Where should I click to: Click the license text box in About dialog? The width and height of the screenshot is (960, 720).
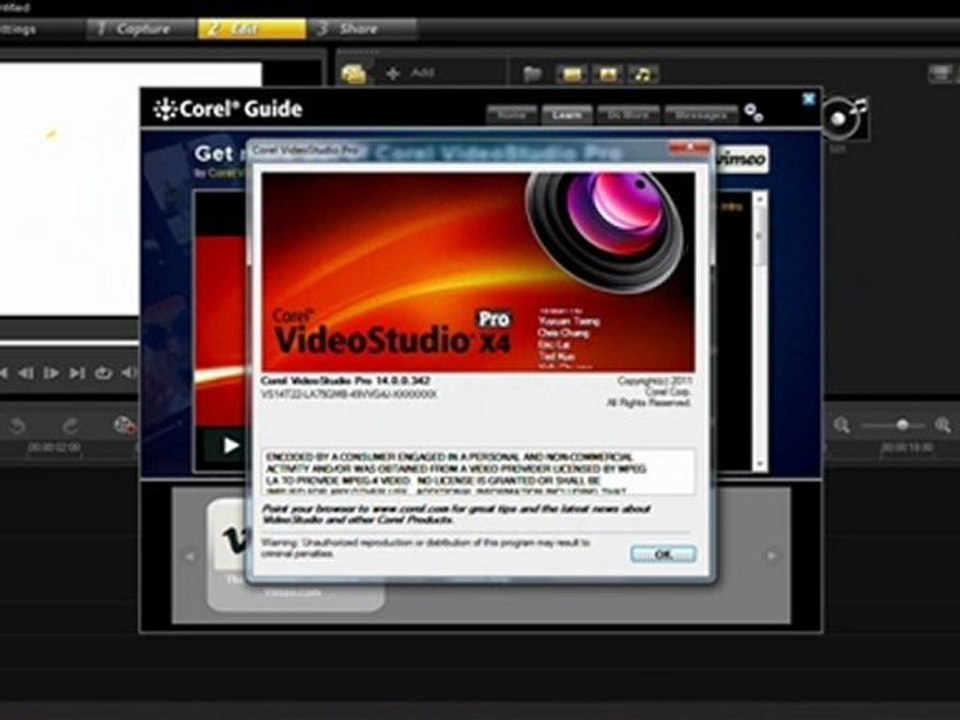click(x=479, y=473)
